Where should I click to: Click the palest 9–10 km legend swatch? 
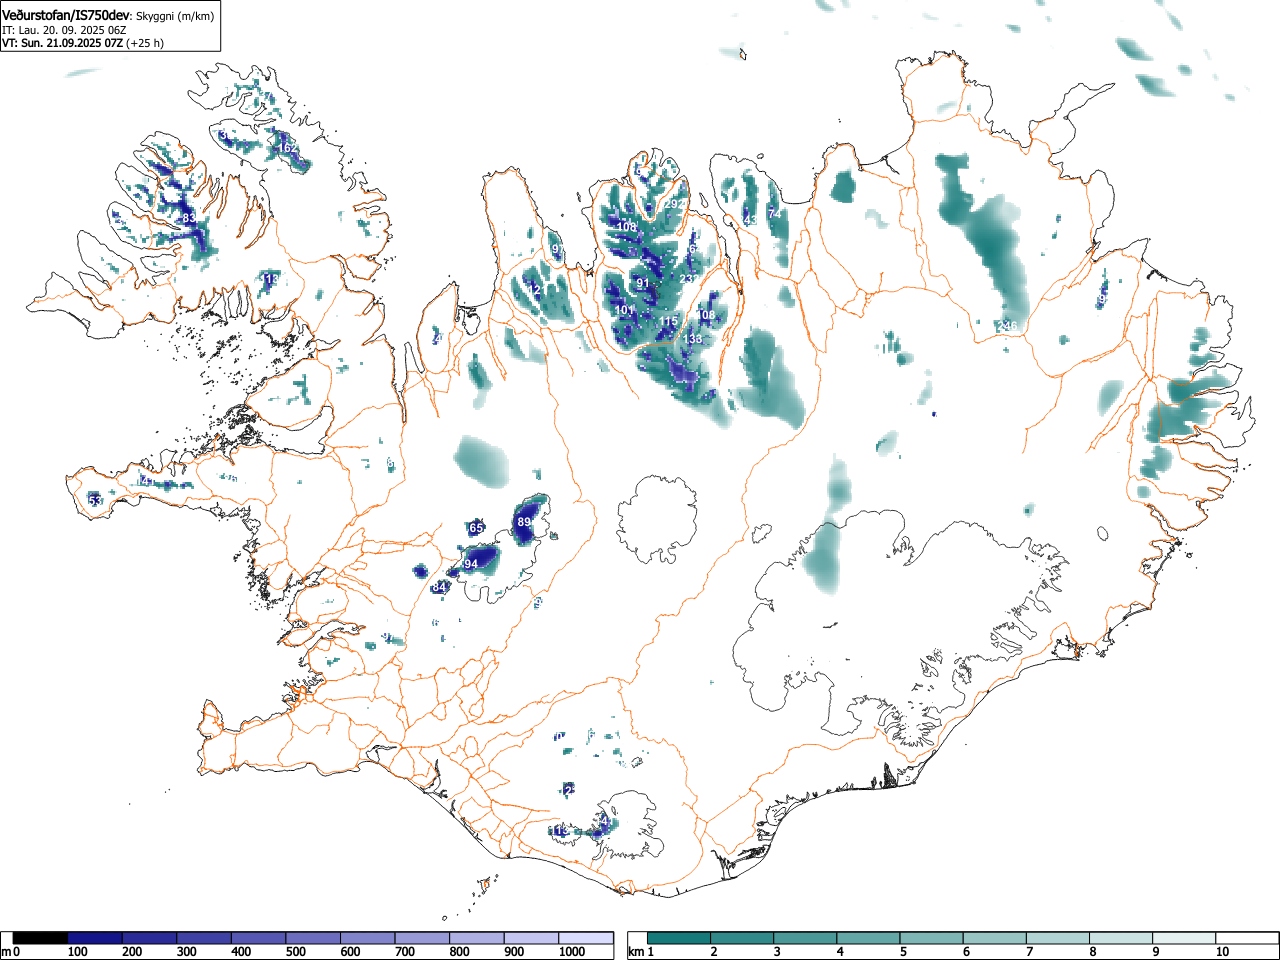1186,938
